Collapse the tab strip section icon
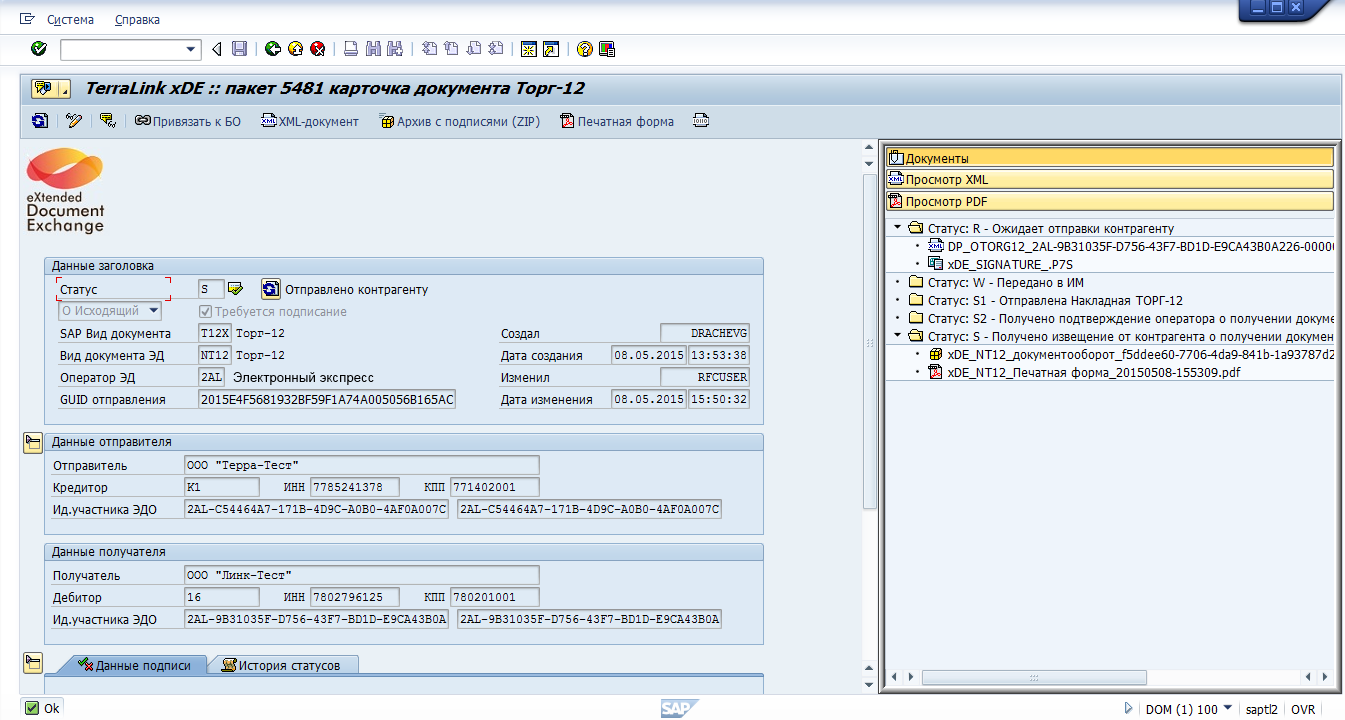 32,662
